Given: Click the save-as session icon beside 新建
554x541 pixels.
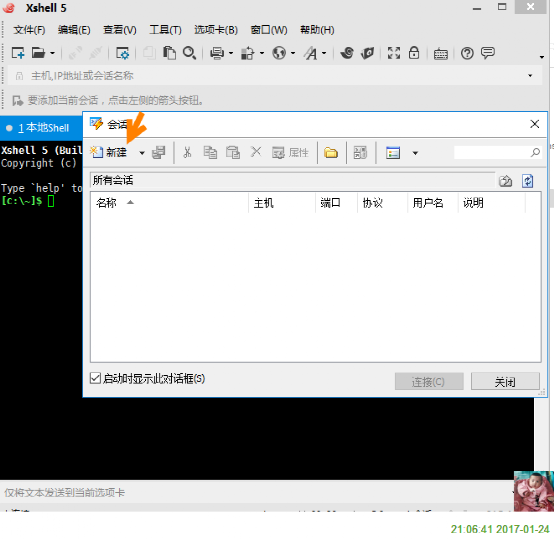Looking at the screenshot, I should [158, 153].
